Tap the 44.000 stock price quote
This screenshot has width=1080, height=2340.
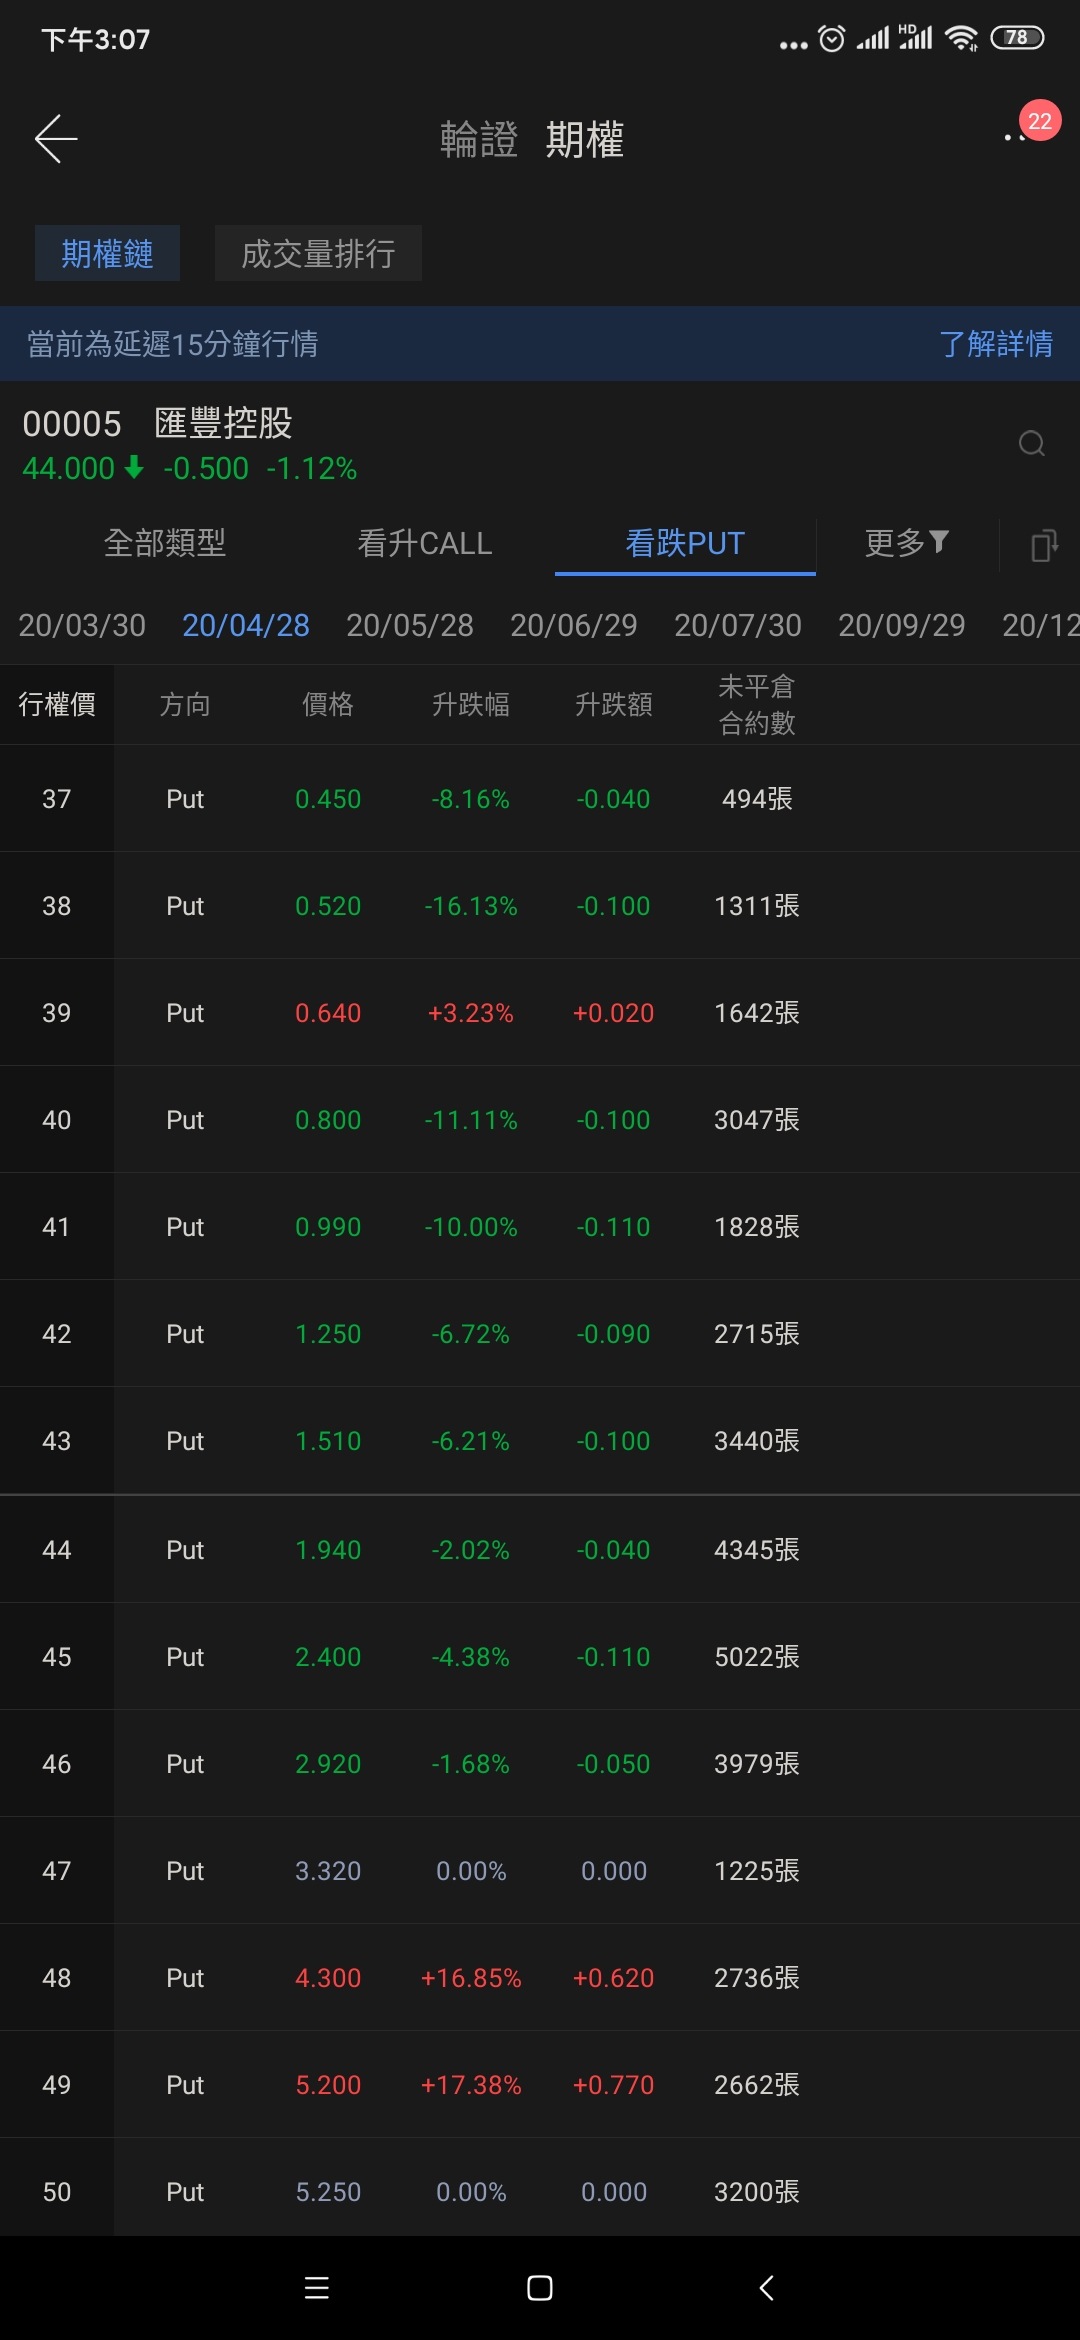[x=69, y=468]
